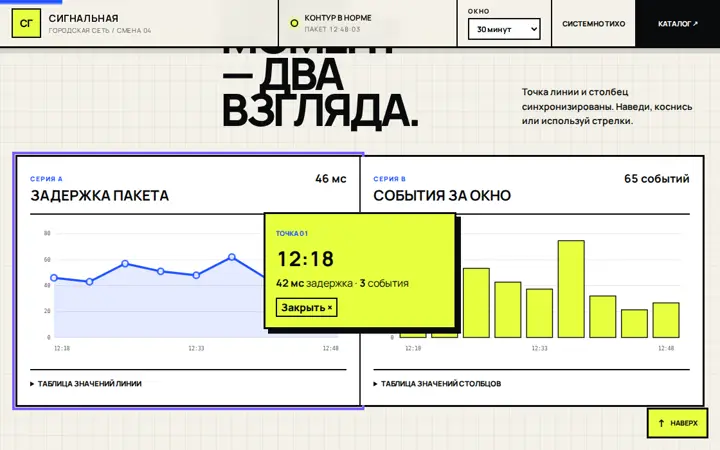Open the КАТАЛОГ link

coord(677,23)
